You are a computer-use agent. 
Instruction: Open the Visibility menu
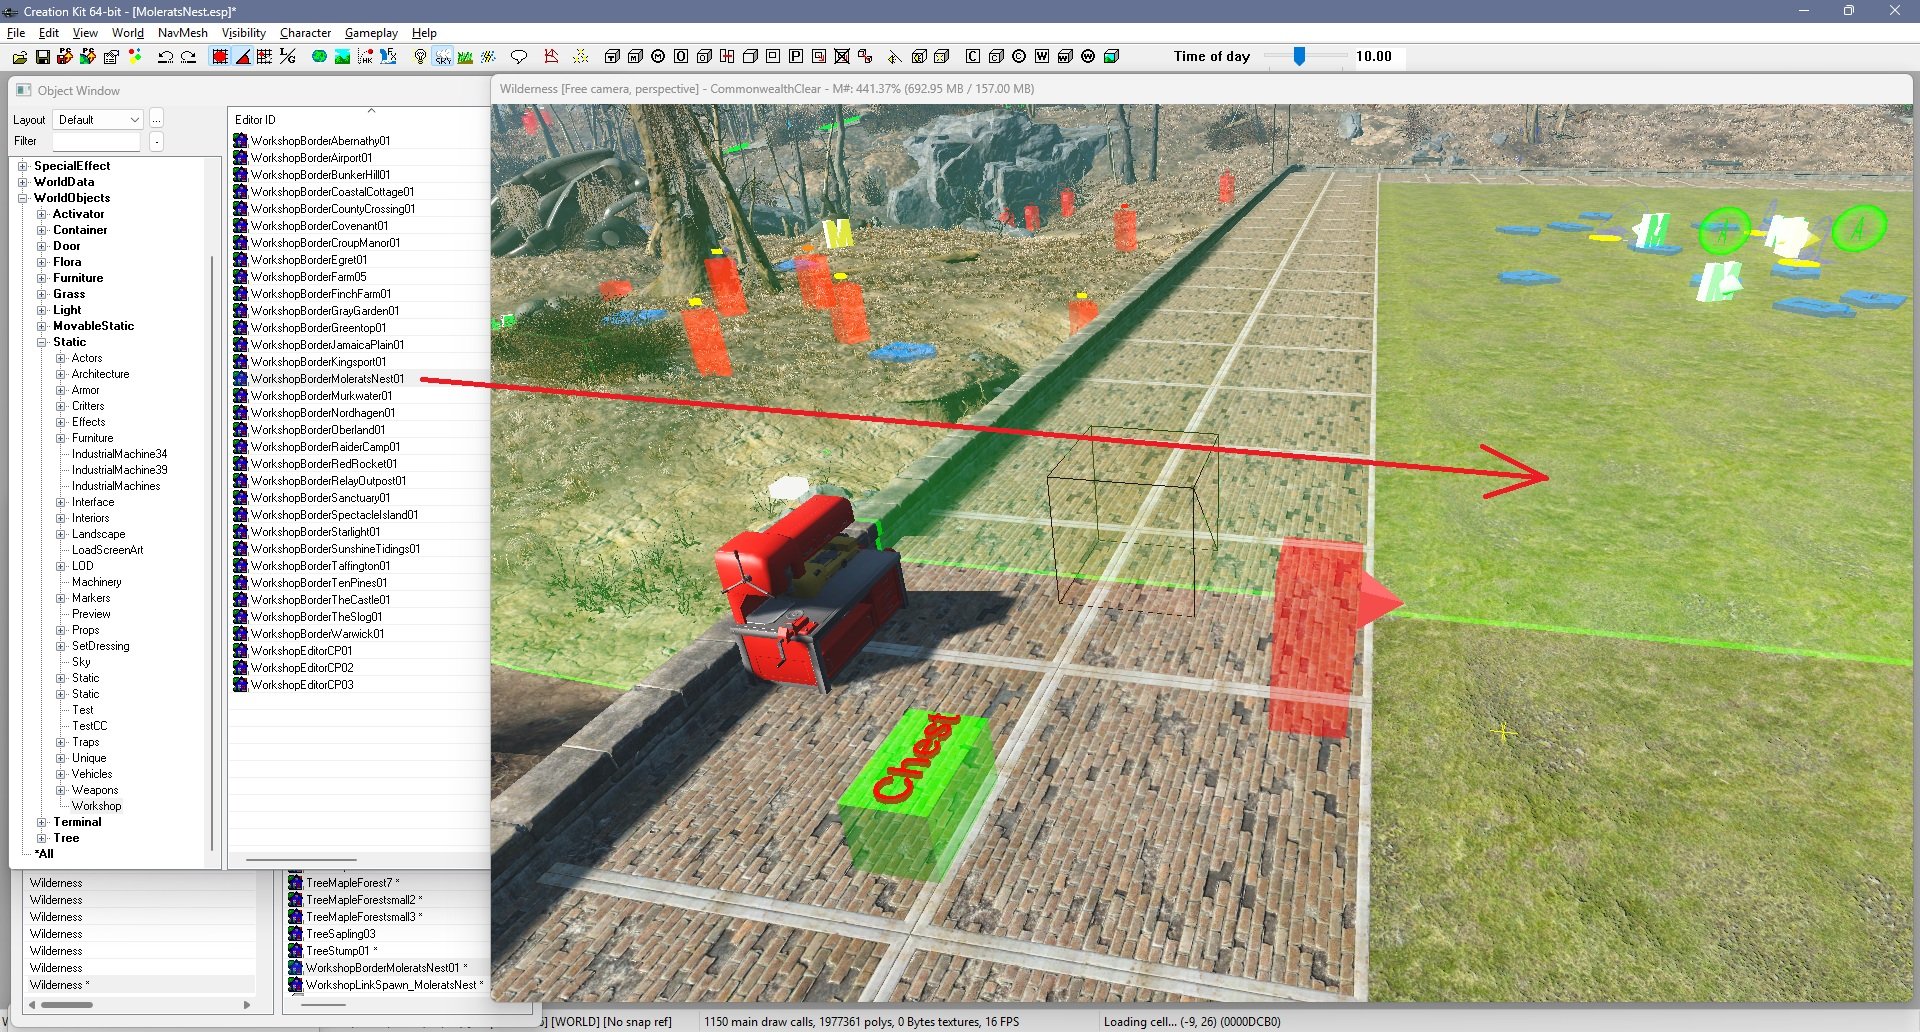point(244,33)
